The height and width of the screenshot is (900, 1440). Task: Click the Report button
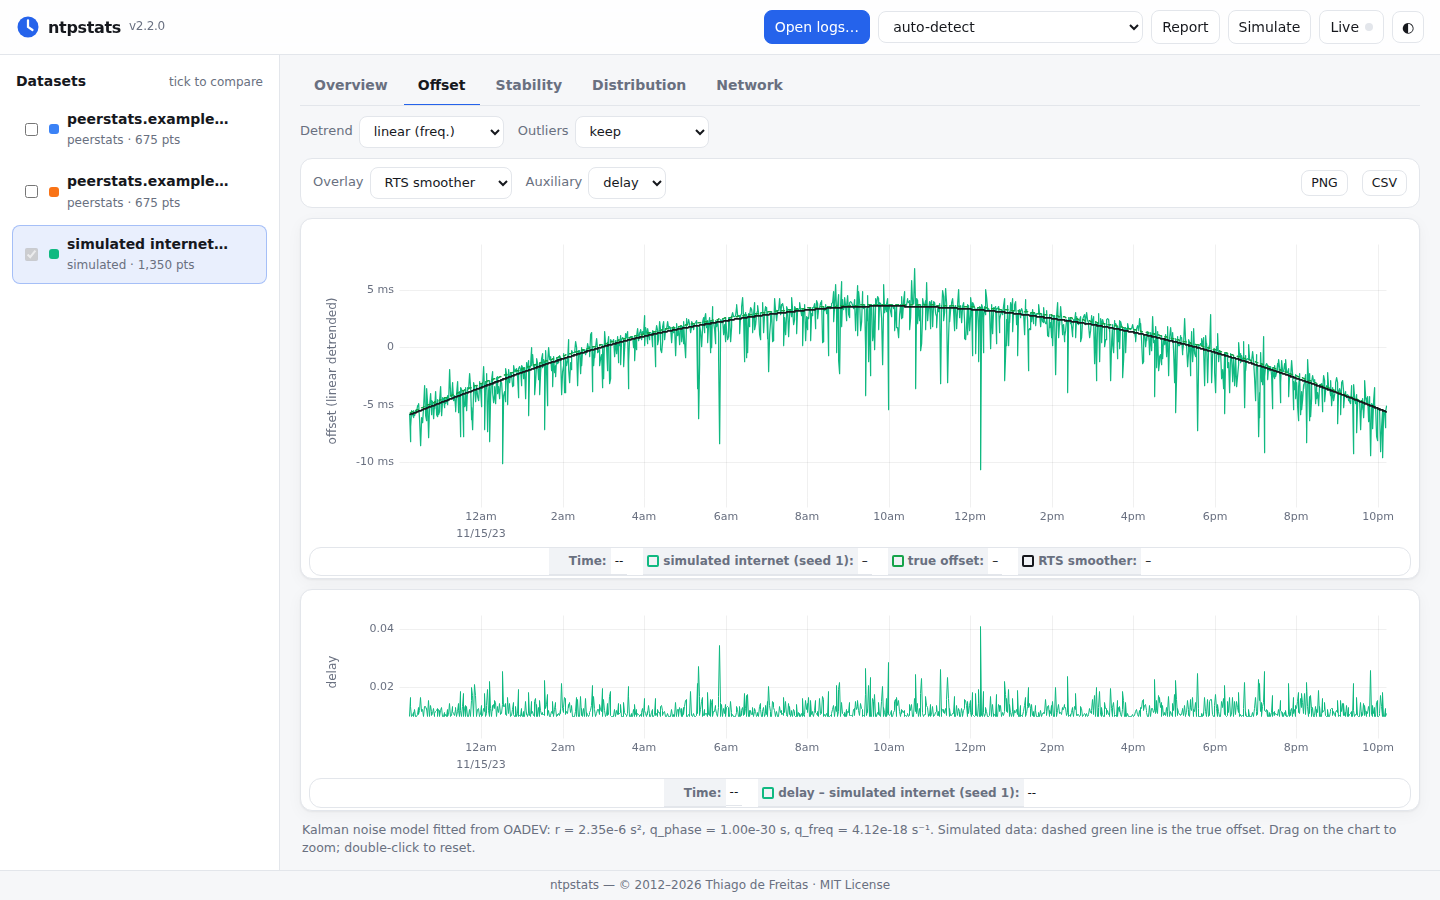(1185, 27)
